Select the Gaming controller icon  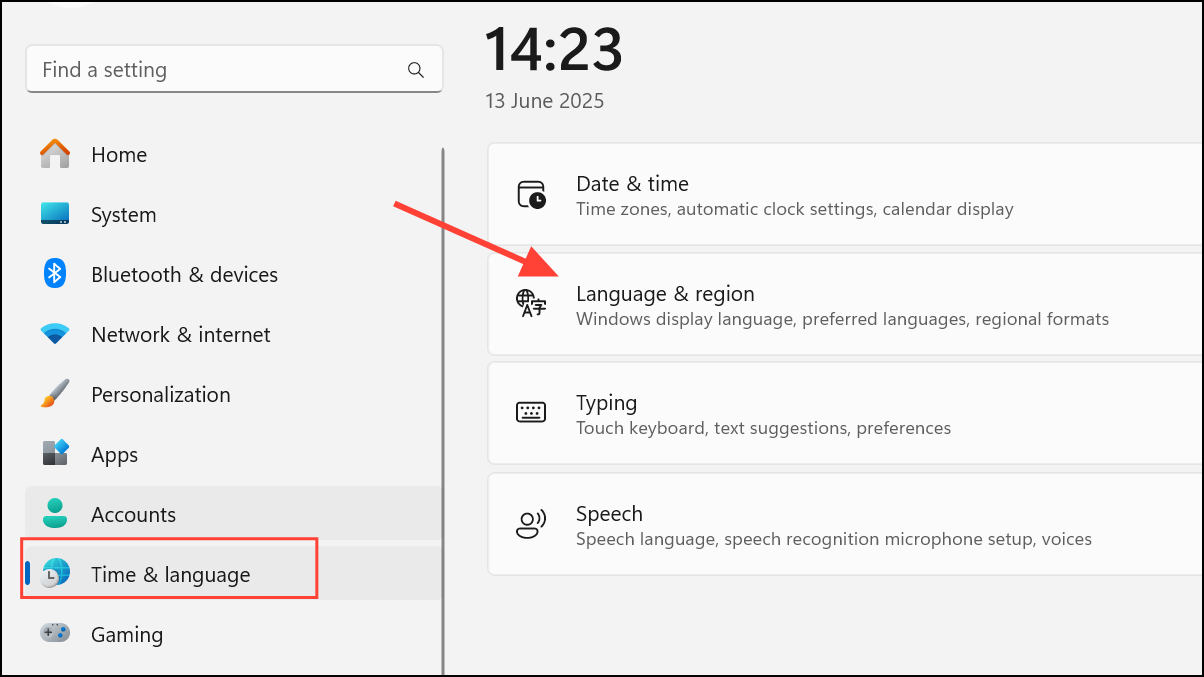point(54,634)
